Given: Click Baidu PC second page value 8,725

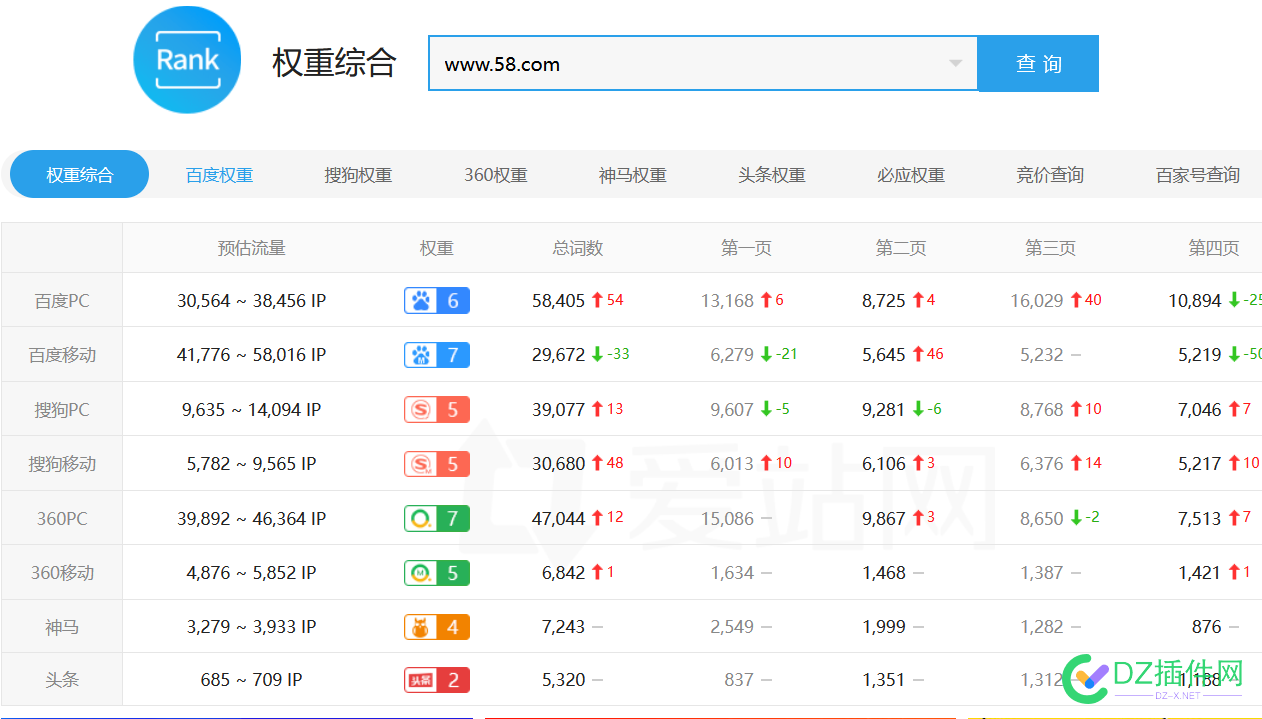Looking at the screenshot, I should (884, 301).
